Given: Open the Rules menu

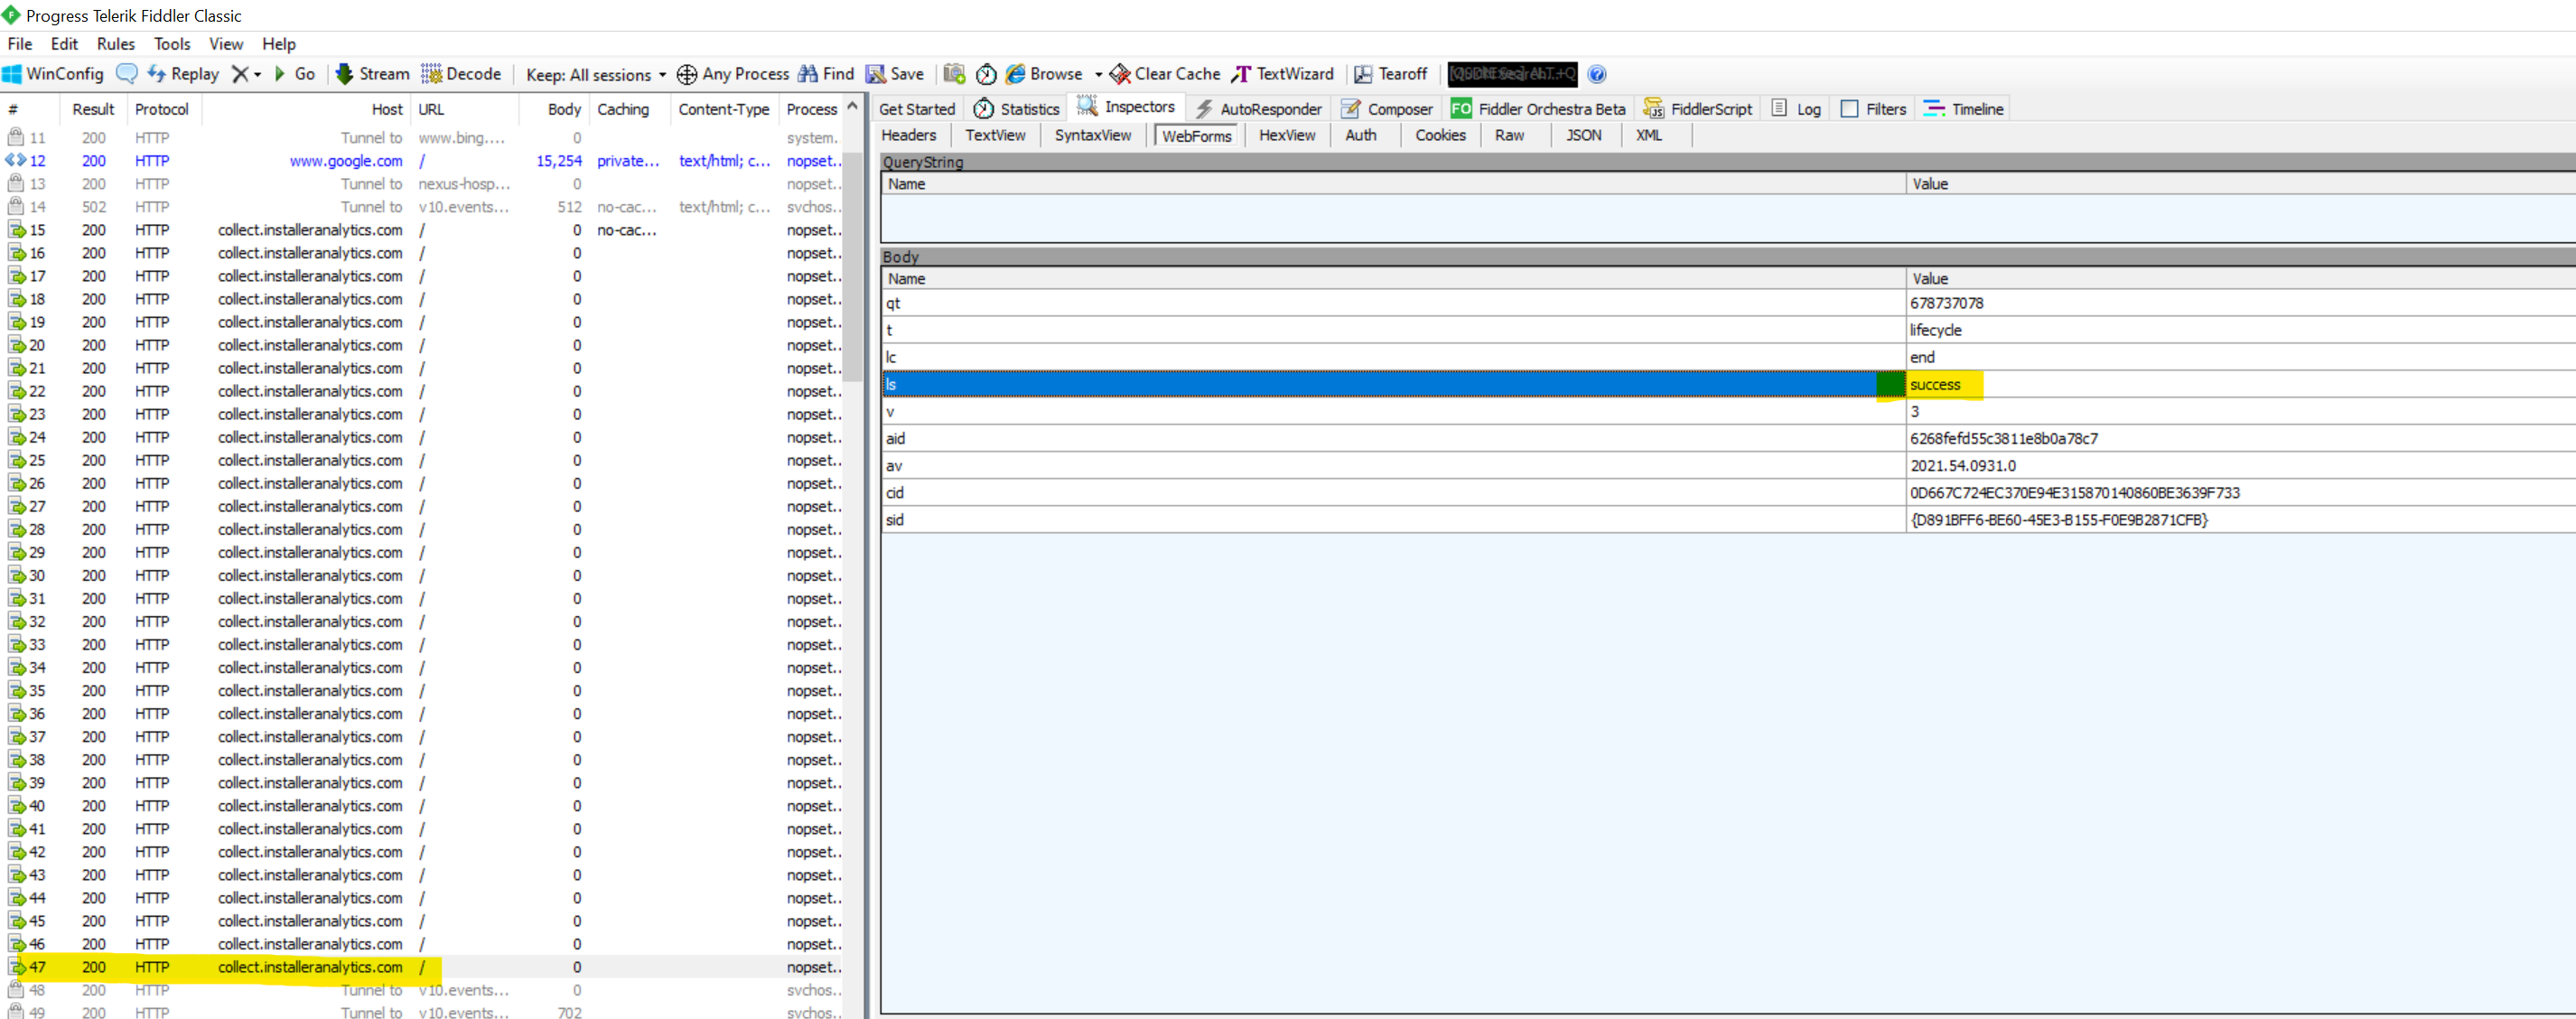Looking at the screenshot, I should [x=116, y=44].
